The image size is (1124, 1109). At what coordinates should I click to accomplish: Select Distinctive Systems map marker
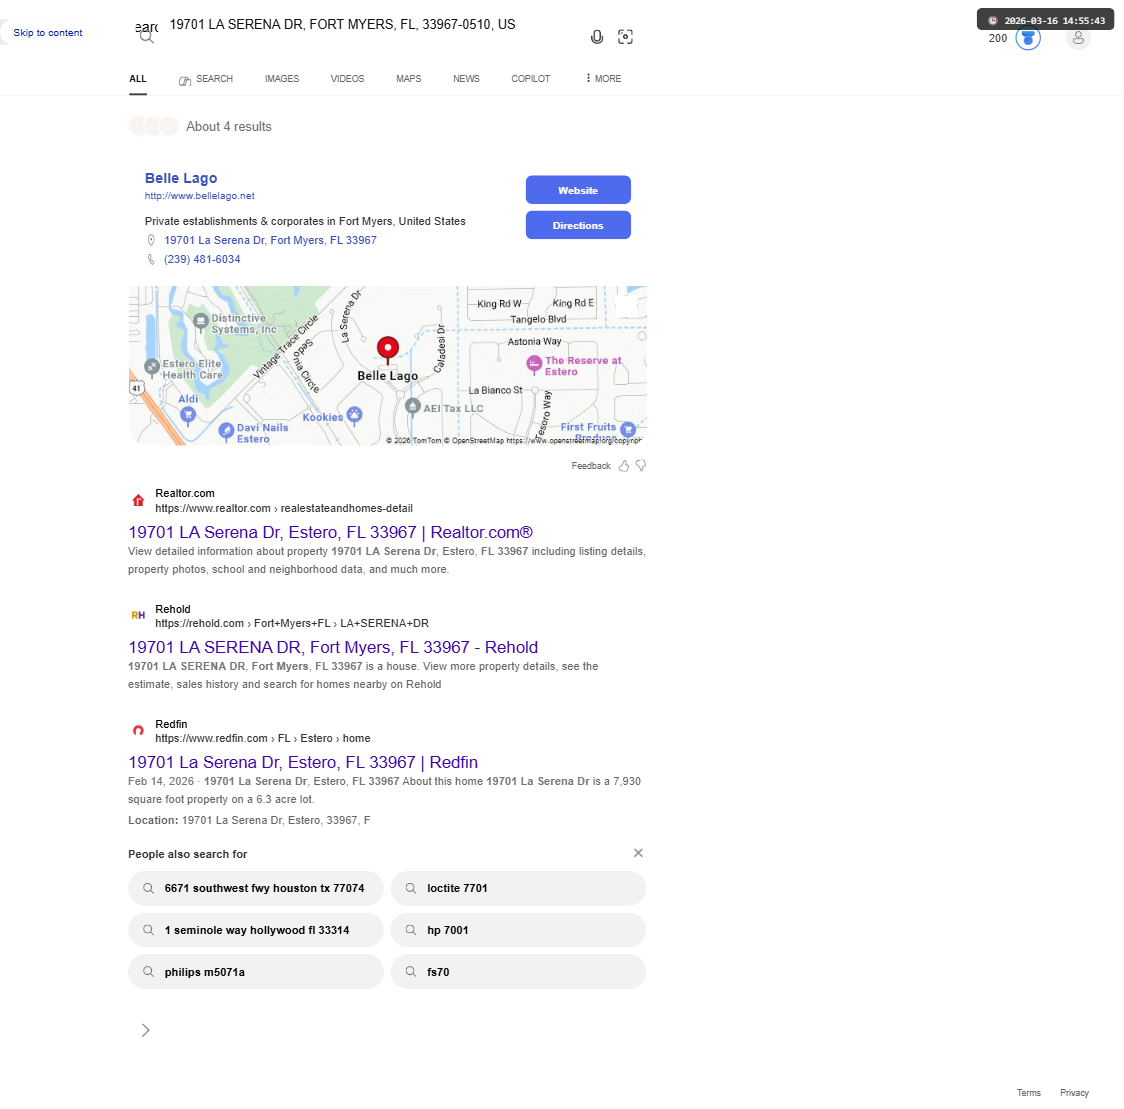201,320
